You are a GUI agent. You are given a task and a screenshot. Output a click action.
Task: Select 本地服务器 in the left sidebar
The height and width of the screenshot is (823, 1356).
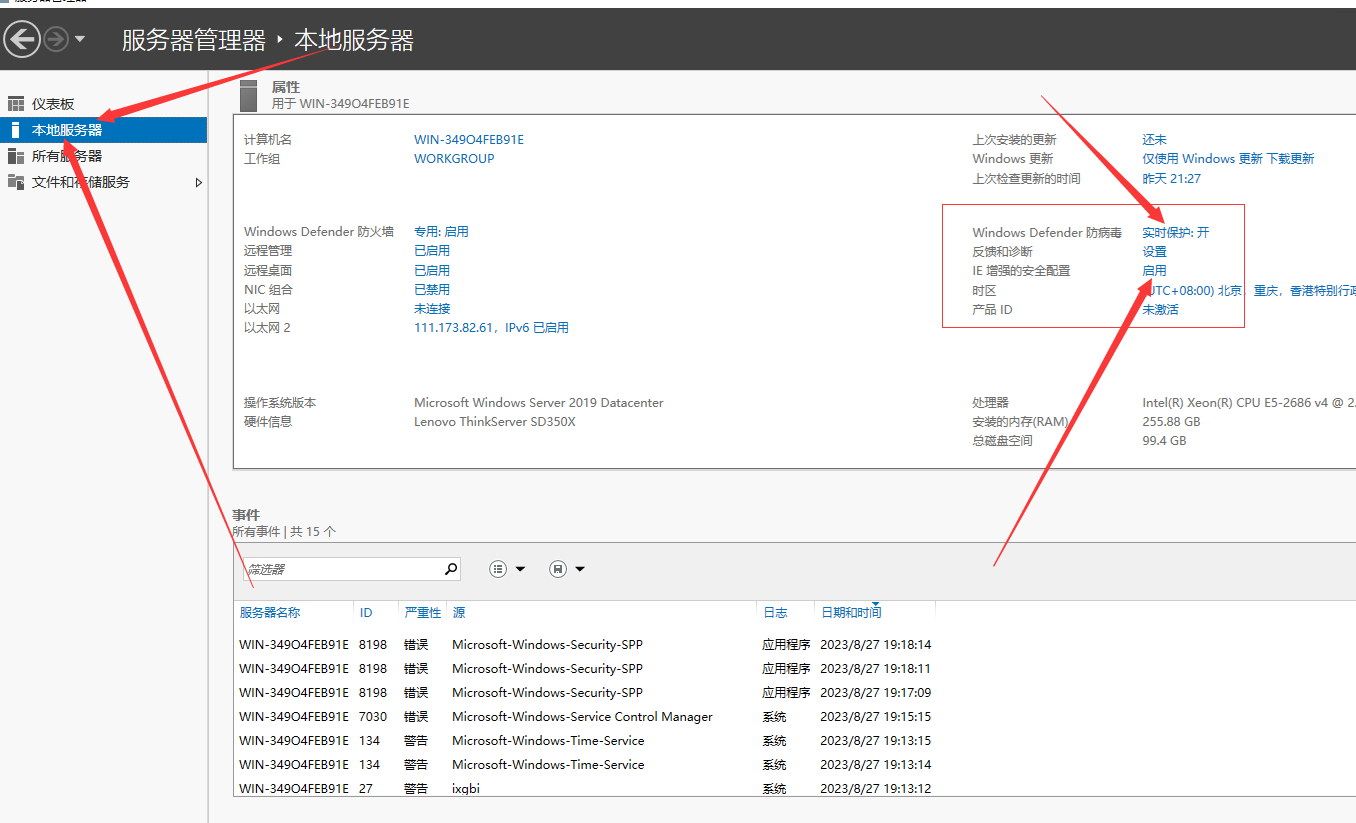pos(66,130)
